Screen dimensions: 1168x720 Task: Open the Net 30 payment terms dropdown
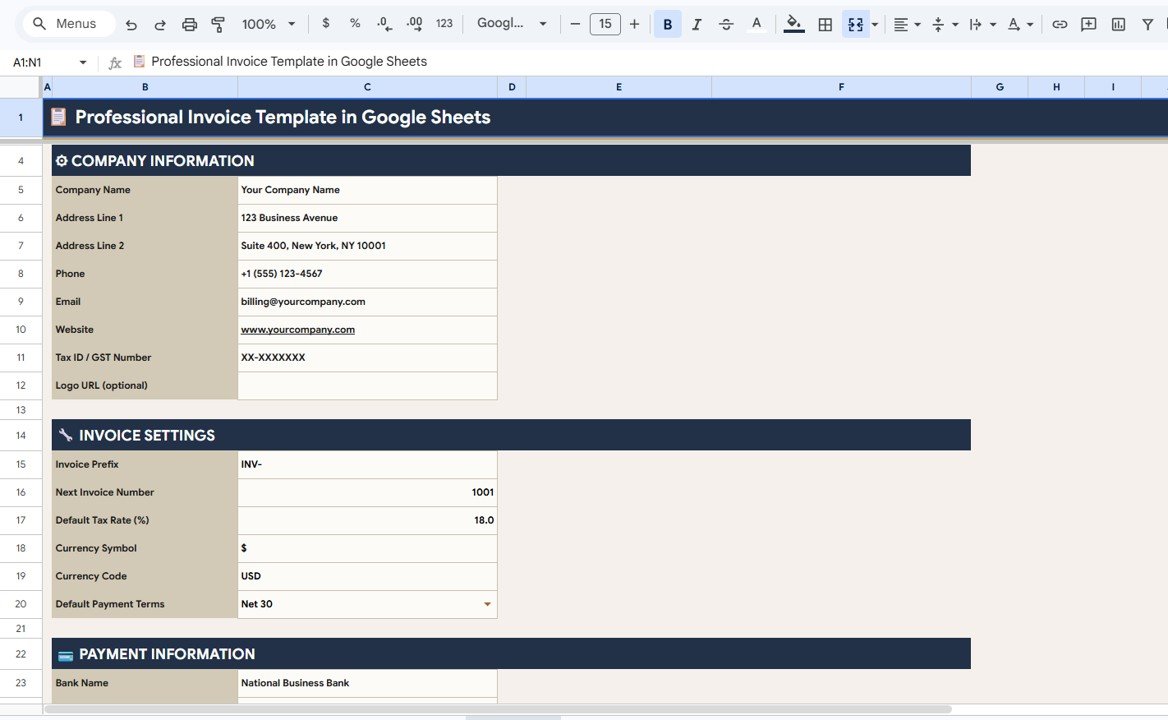click(487, 604)
